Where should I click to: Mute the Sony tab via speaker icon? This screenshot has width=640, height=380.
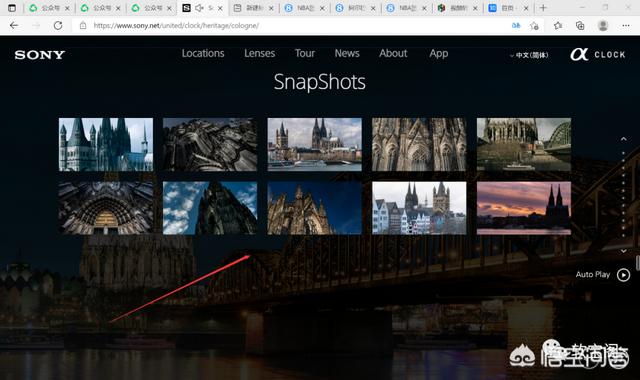click(x=199, y=8)
